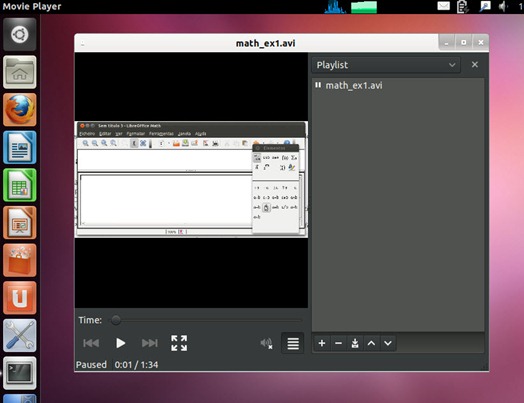Open the Playlist sidebar dropdown

coord(386,65)
